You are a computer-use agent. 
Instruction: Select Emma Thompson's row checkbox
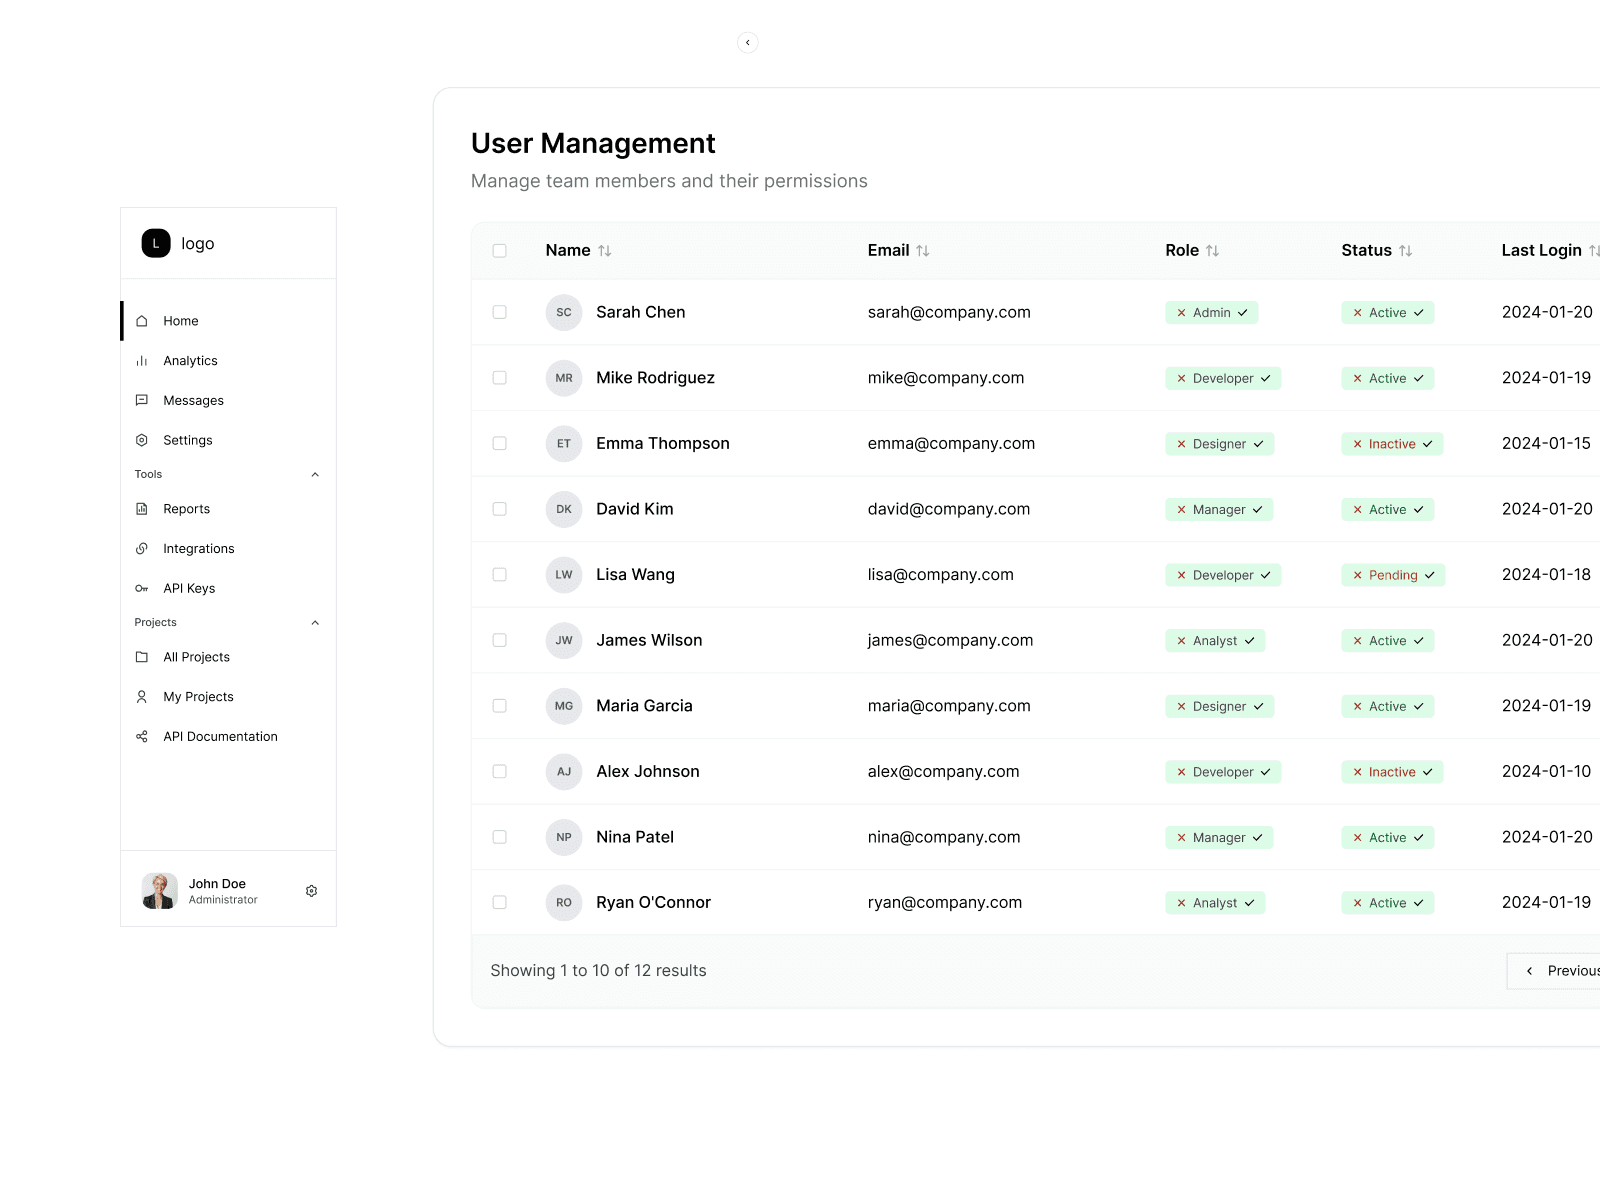pyautogui.click(x=500, y=444)
